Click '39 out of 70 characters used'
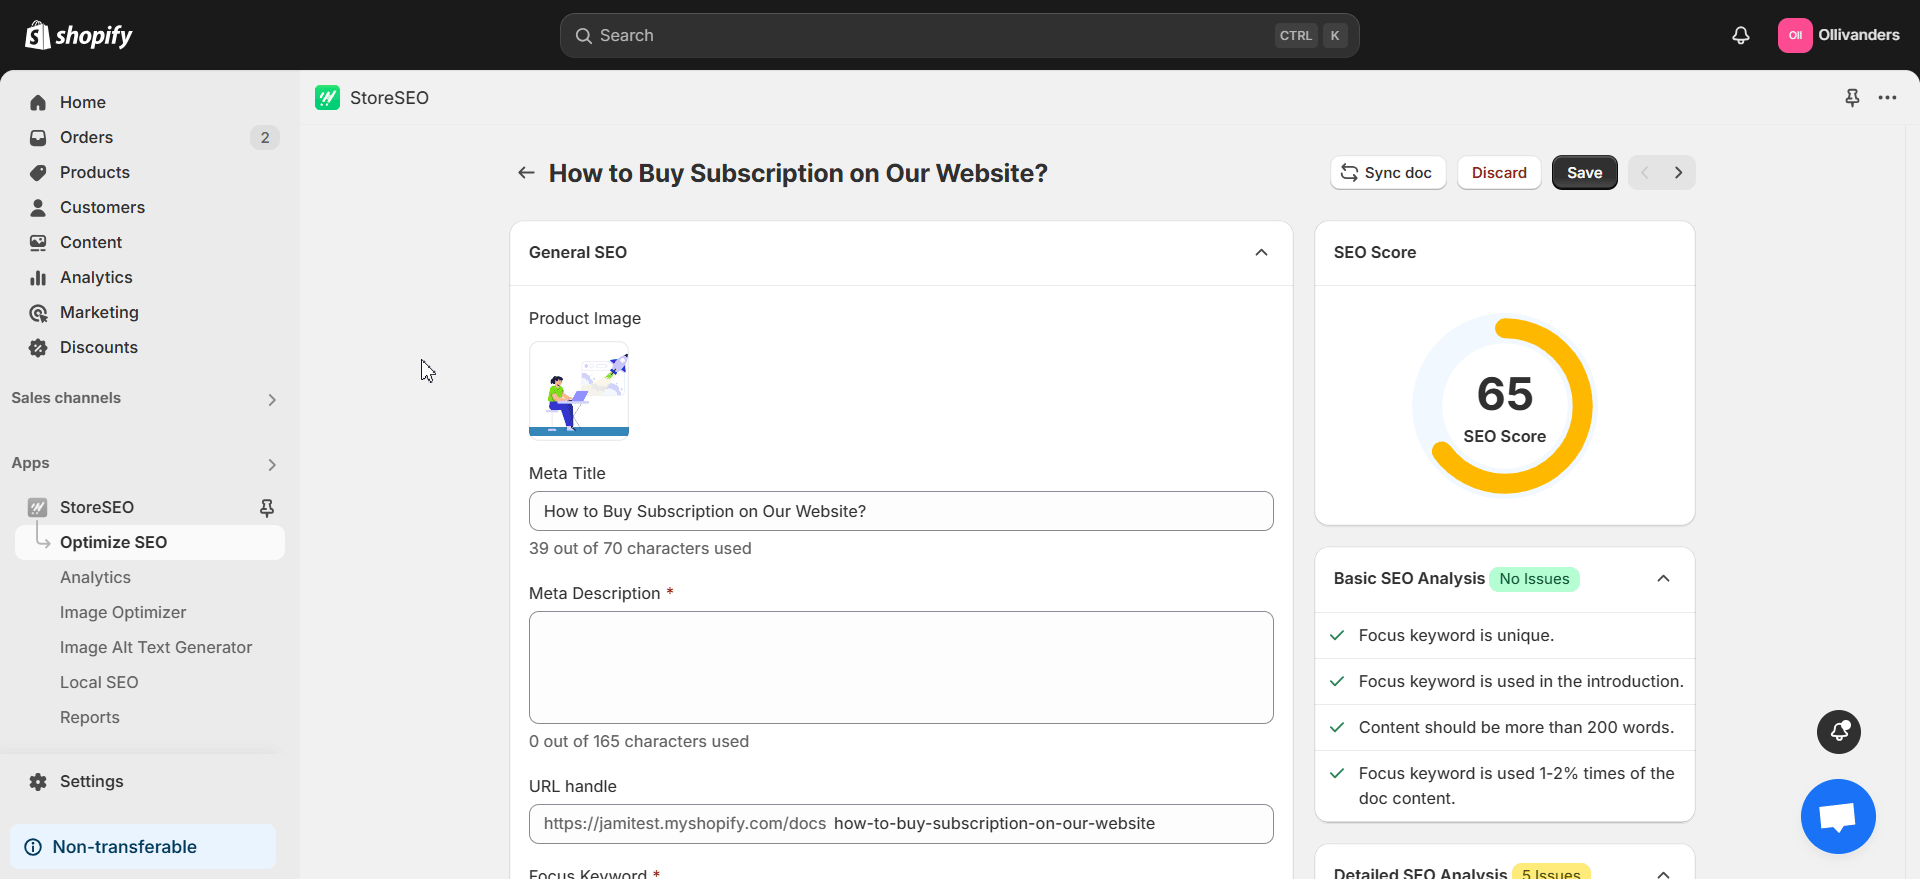Screen dimensions: 1920x879 pyautogui.click(x=640, y=548)
